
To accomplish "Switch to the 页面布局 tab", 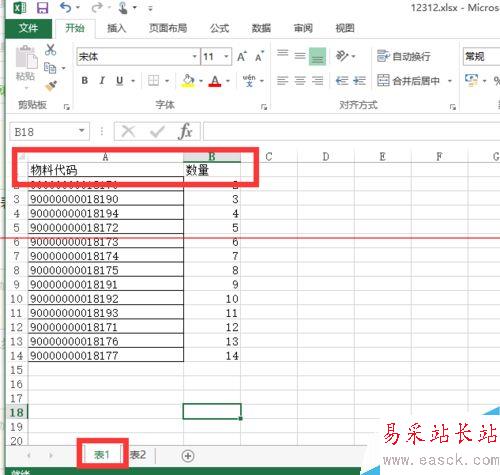I will coord(168,28).
